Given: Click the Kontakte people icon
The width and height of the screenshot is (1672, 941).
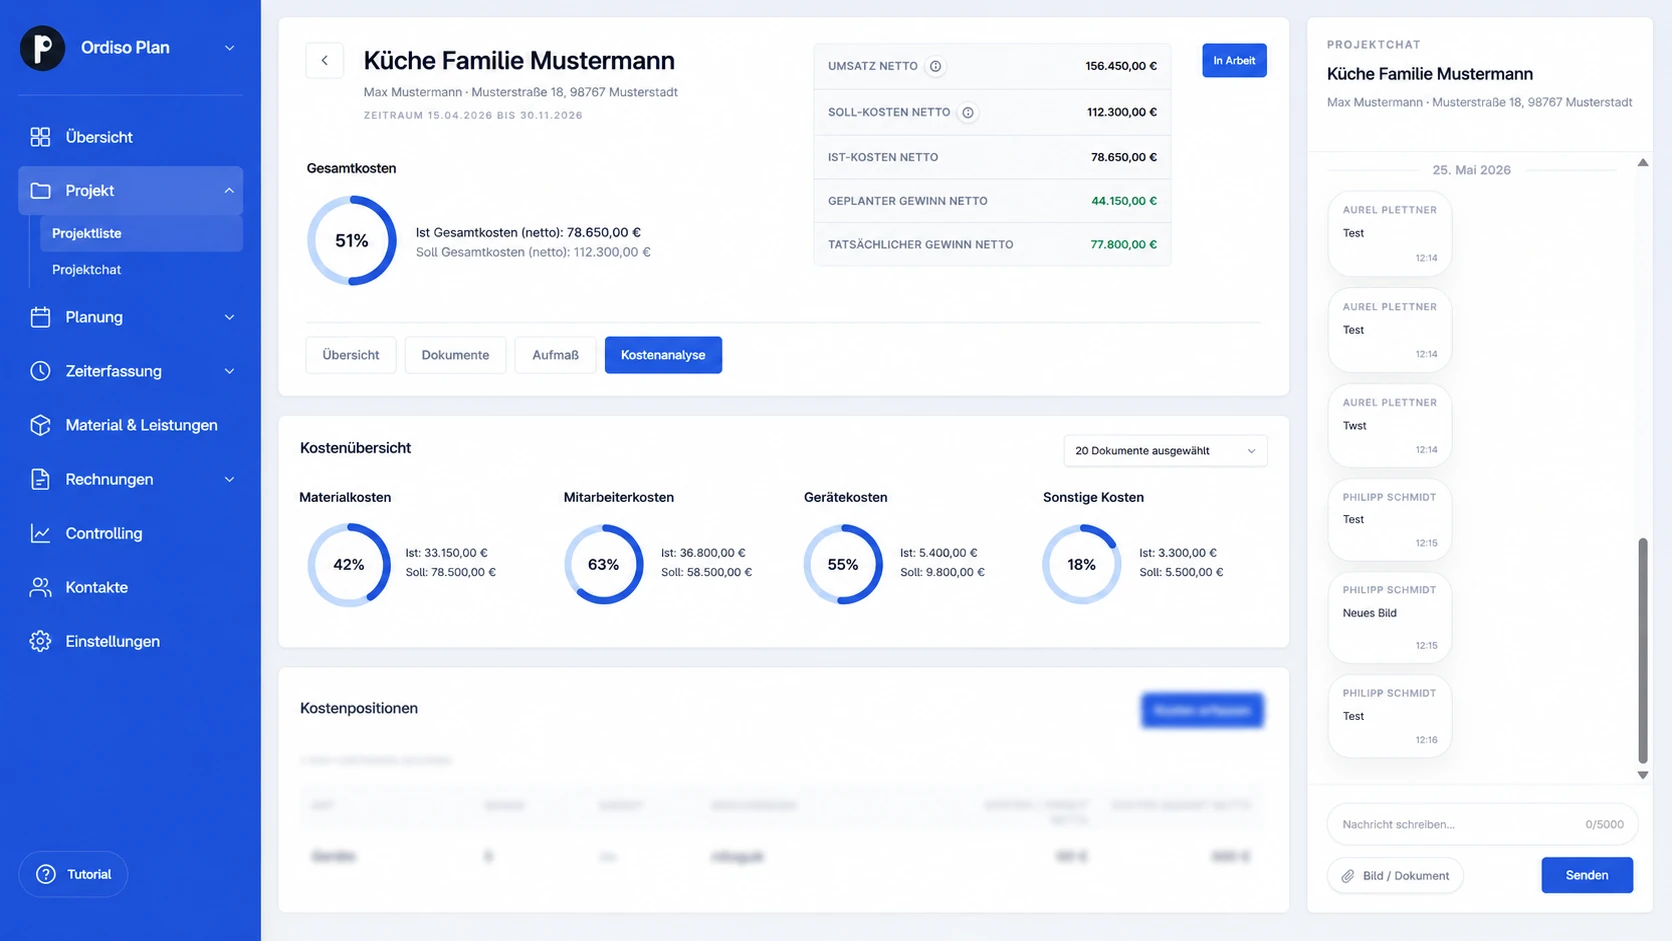Looking at the screenshot, I should [40, 587].
